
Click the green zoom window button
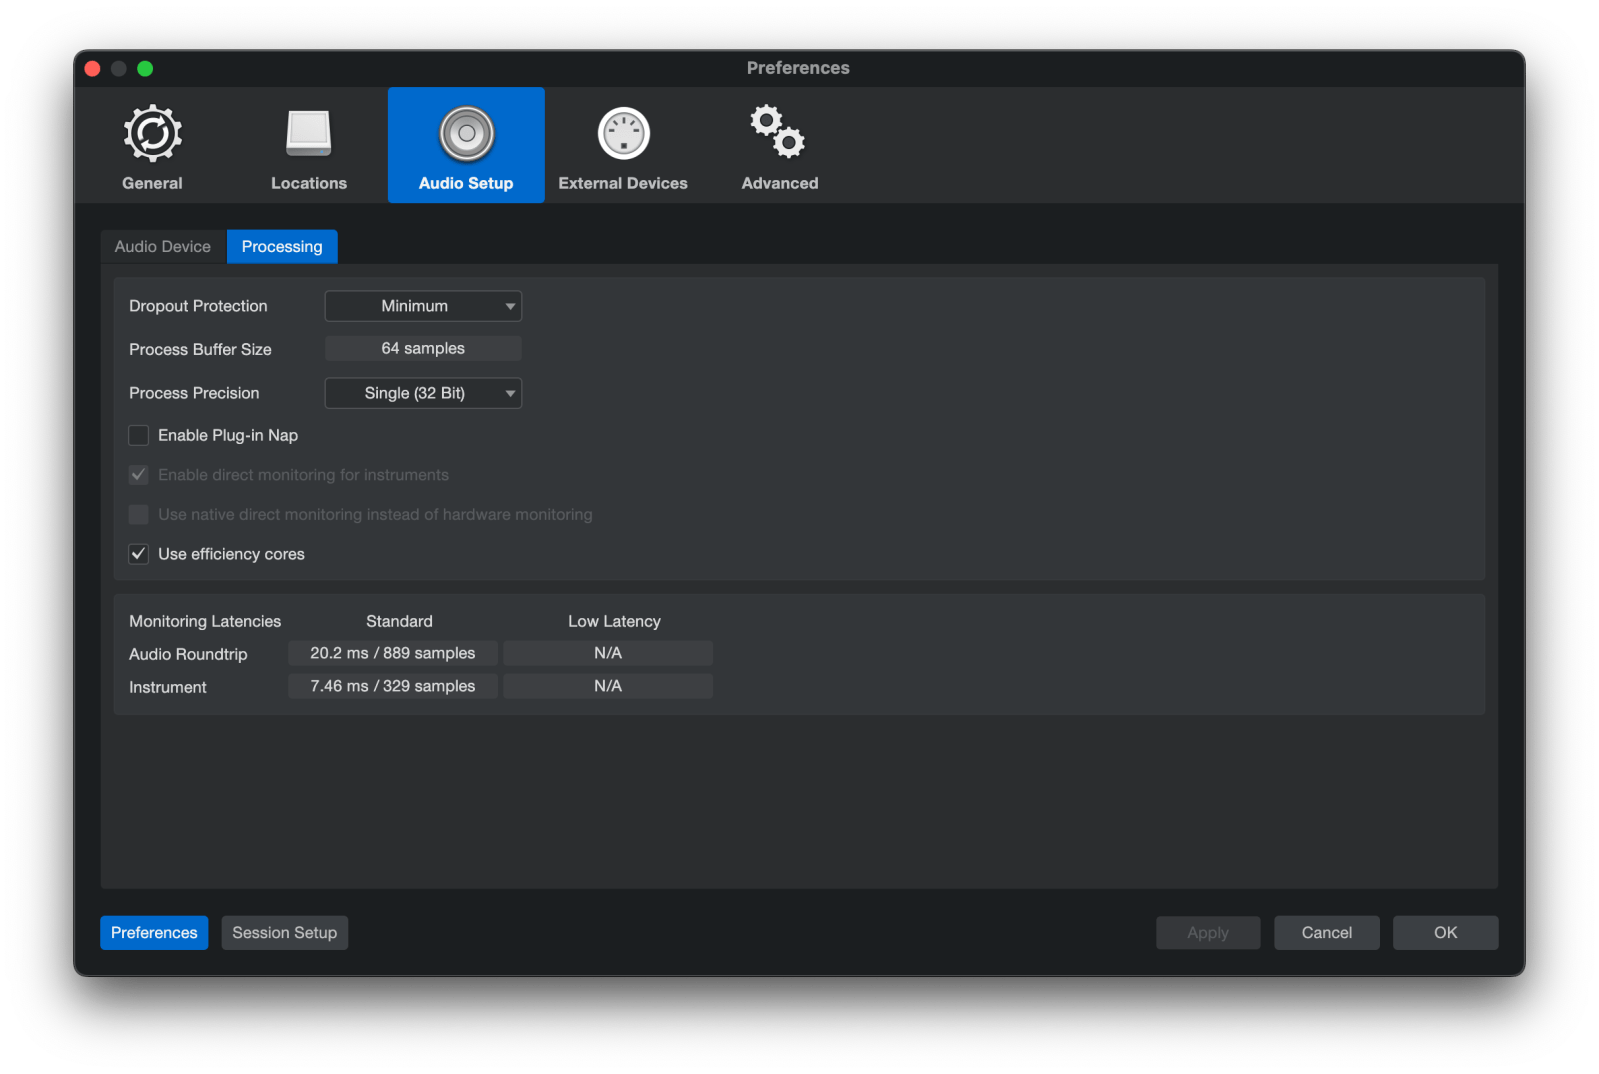point(145,68)
